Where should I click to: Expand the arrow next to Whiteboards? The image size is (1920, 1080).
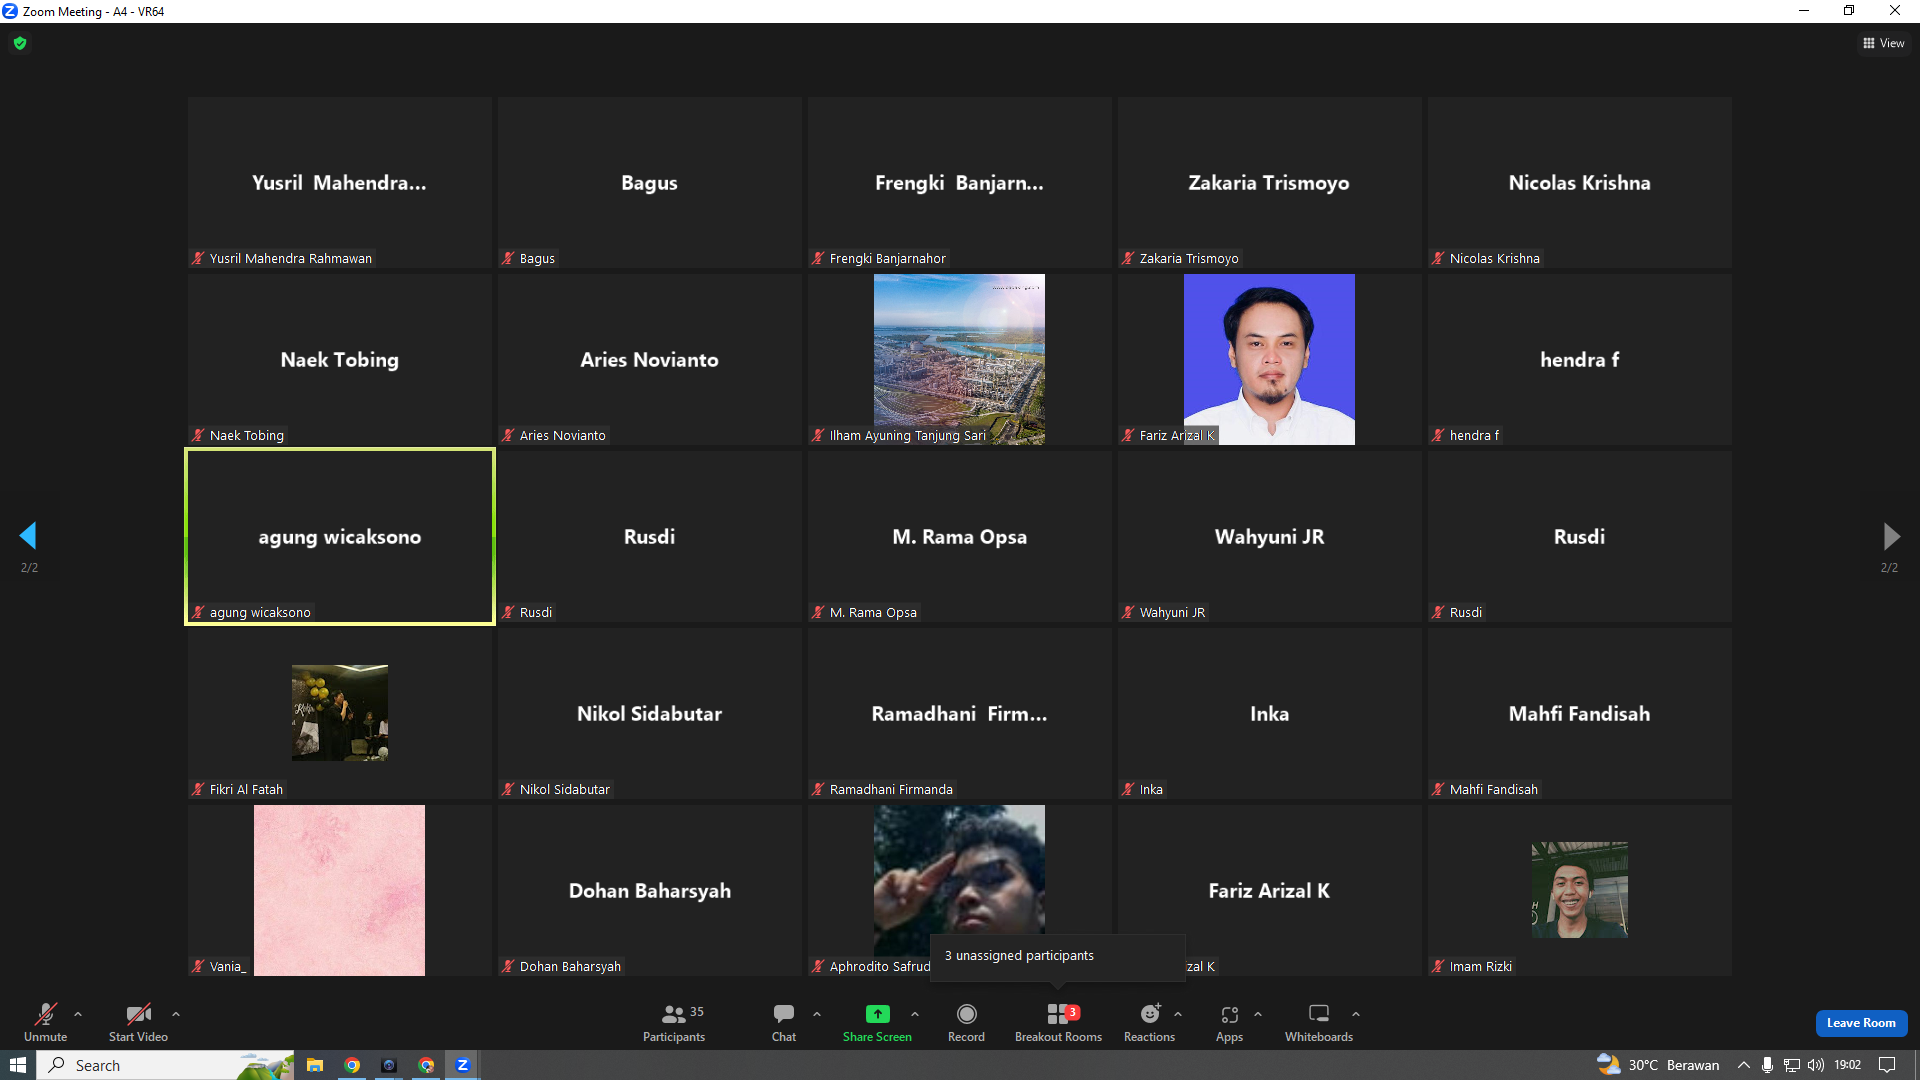(x=1356, y=1014)
